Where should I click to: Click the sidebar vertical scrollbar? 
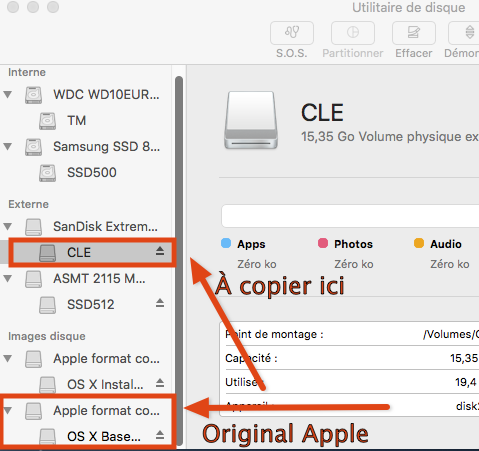[x=179, y=261]
